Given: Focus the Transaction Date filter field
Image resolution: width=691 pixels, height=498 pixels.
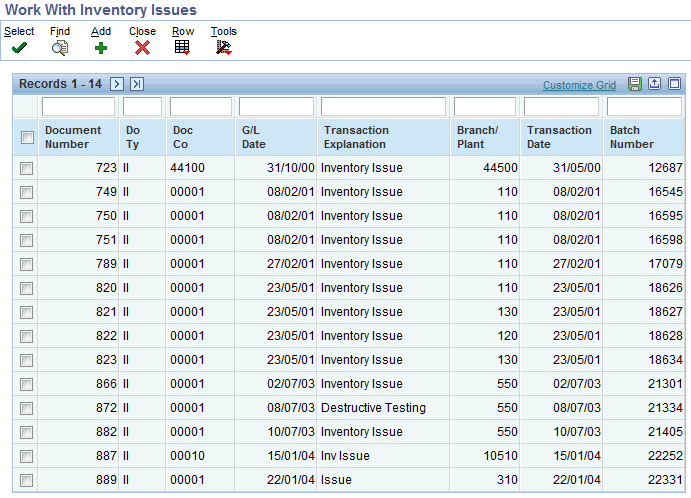Looking at the screenshot, I should [x=561, y=107].
